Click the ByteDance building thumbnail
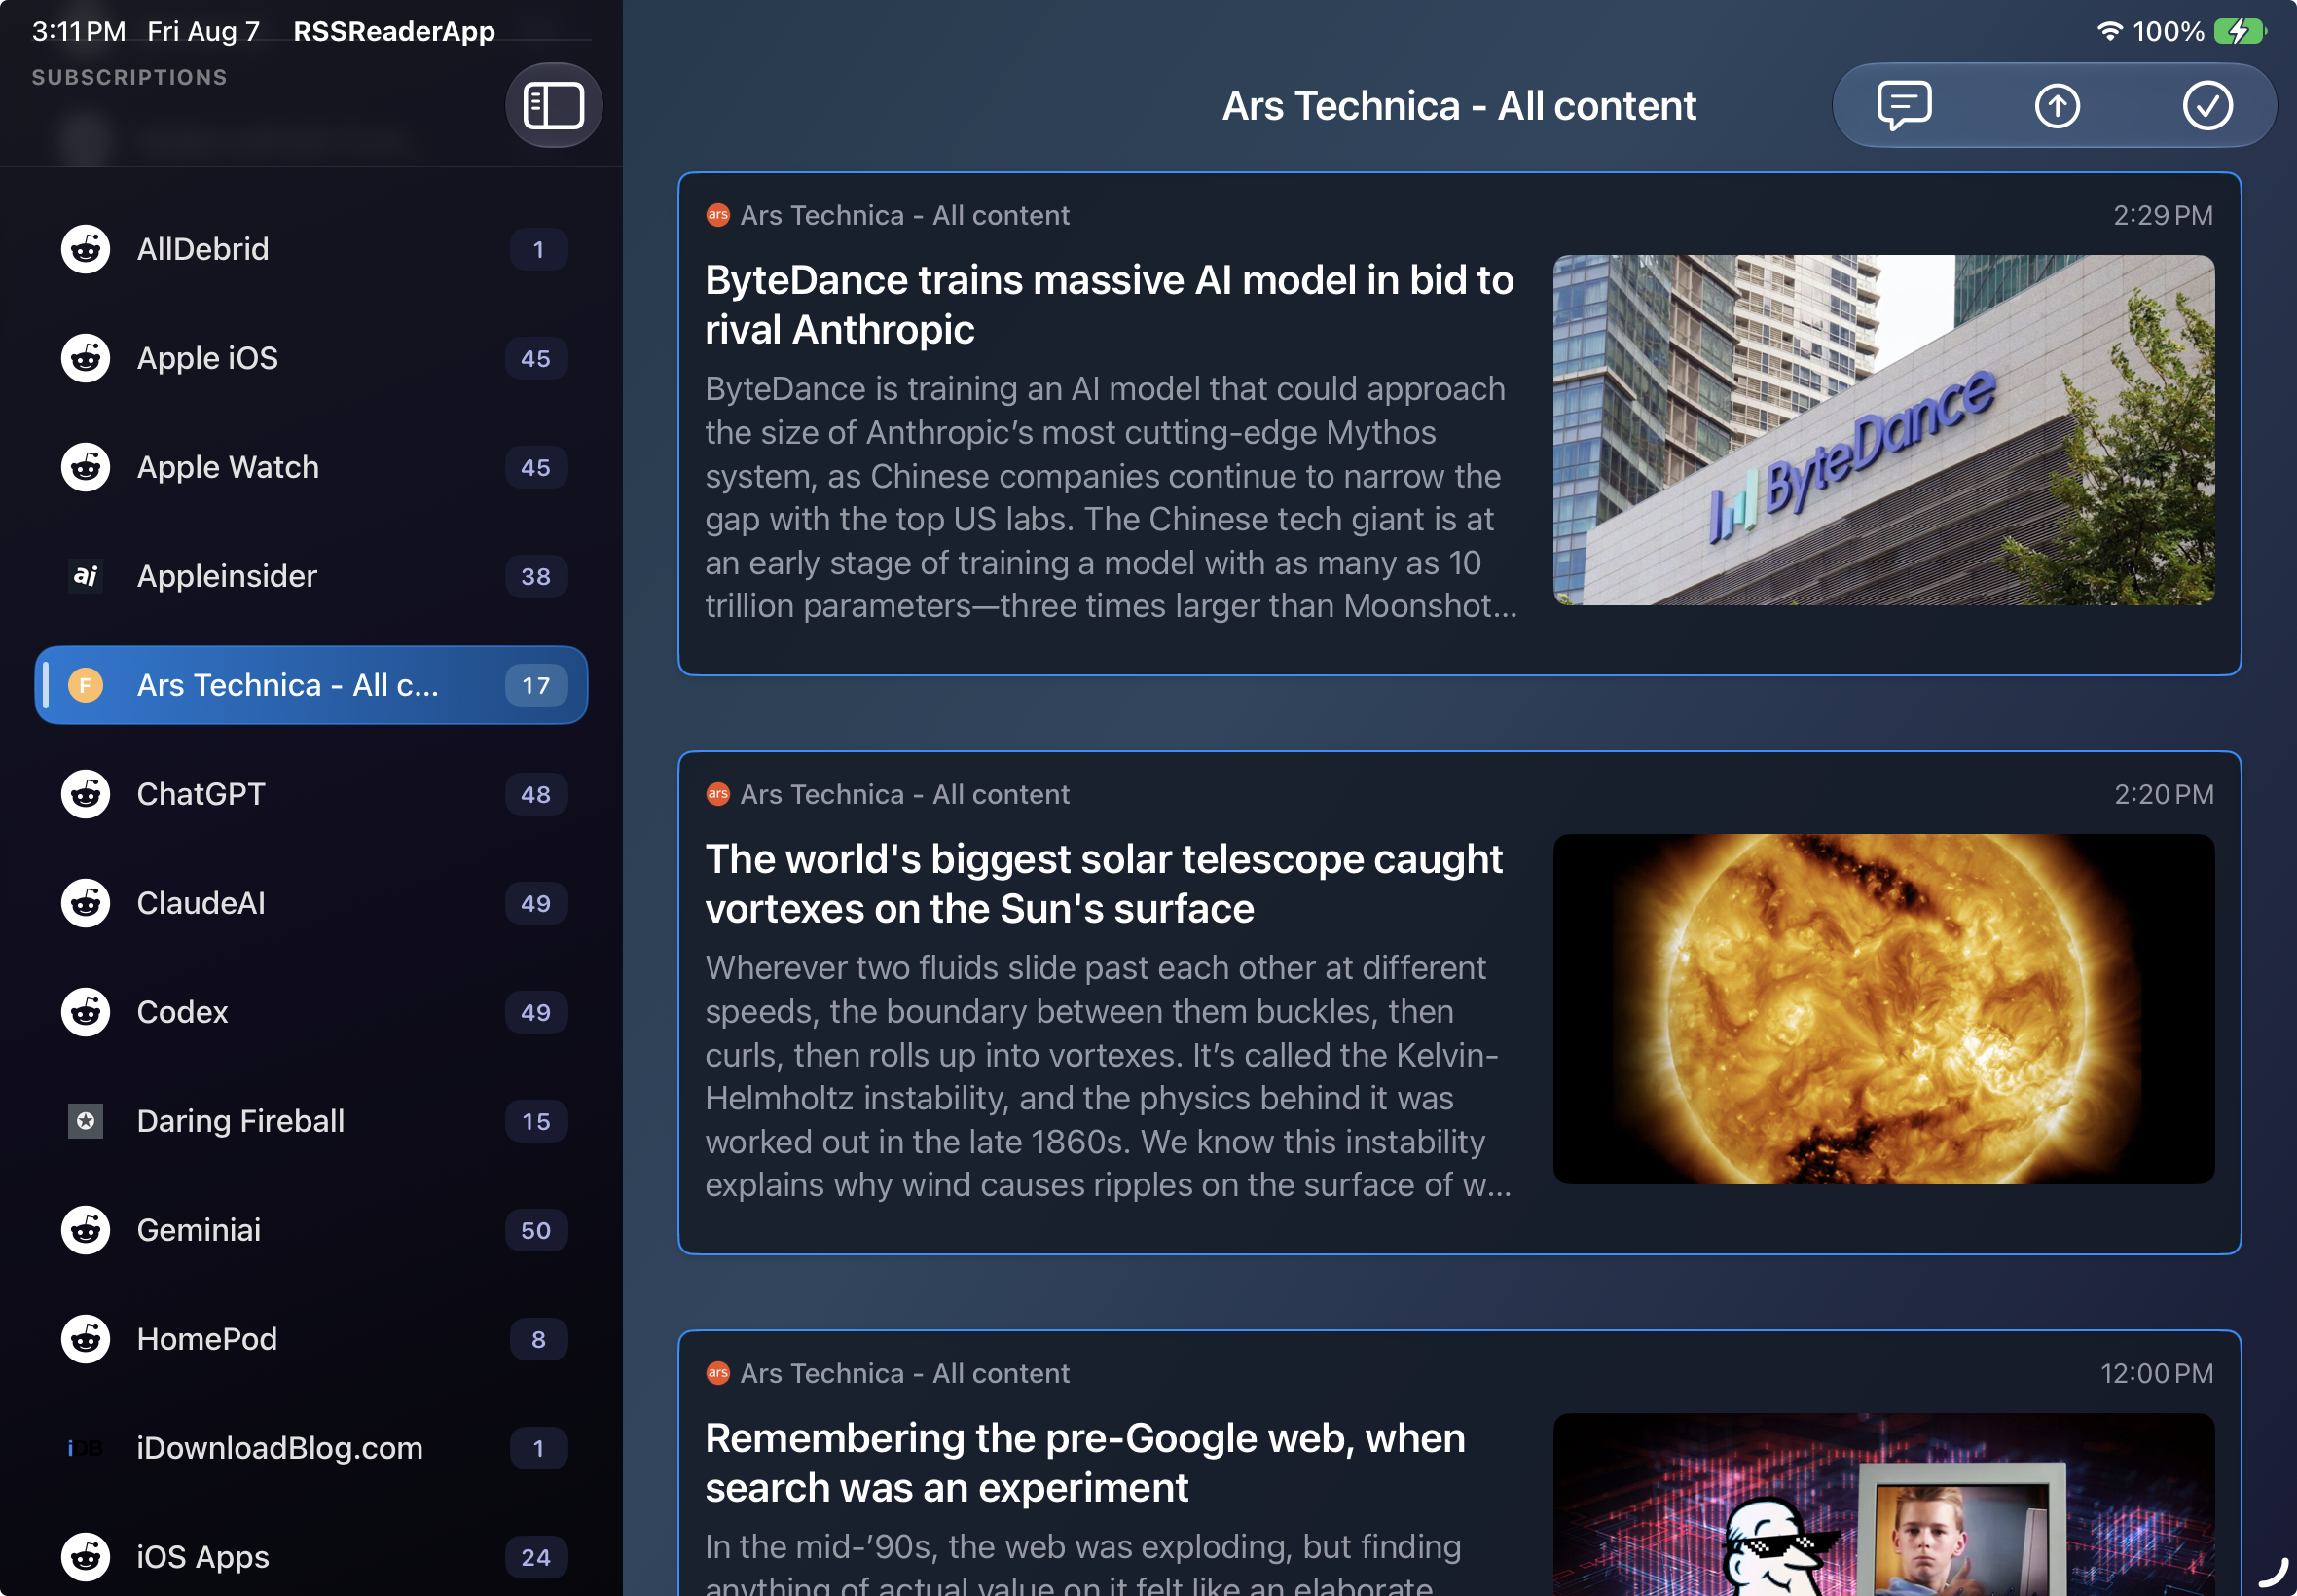Viewport: 2297px width, 1596px height. tap(1883, 430)
